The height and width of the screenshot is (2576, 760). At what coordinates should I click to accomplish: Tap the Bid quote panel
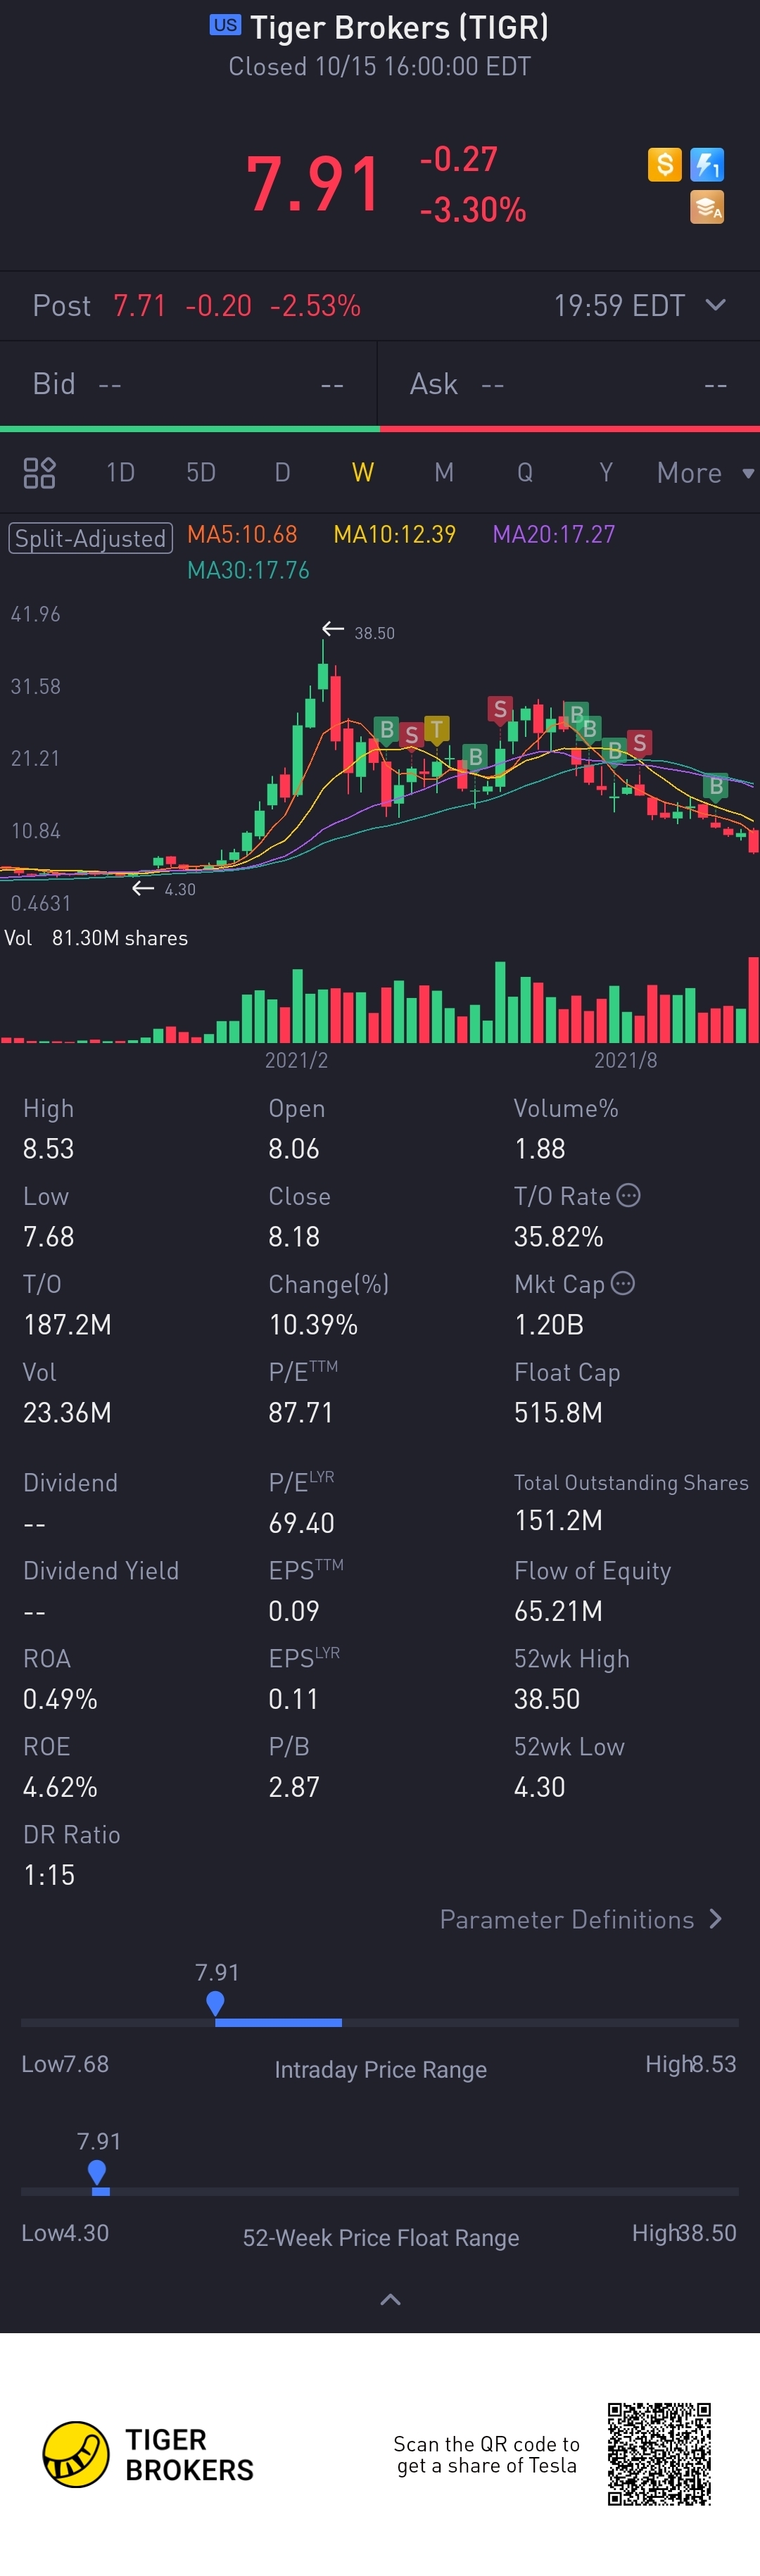[x=188, y=384]
